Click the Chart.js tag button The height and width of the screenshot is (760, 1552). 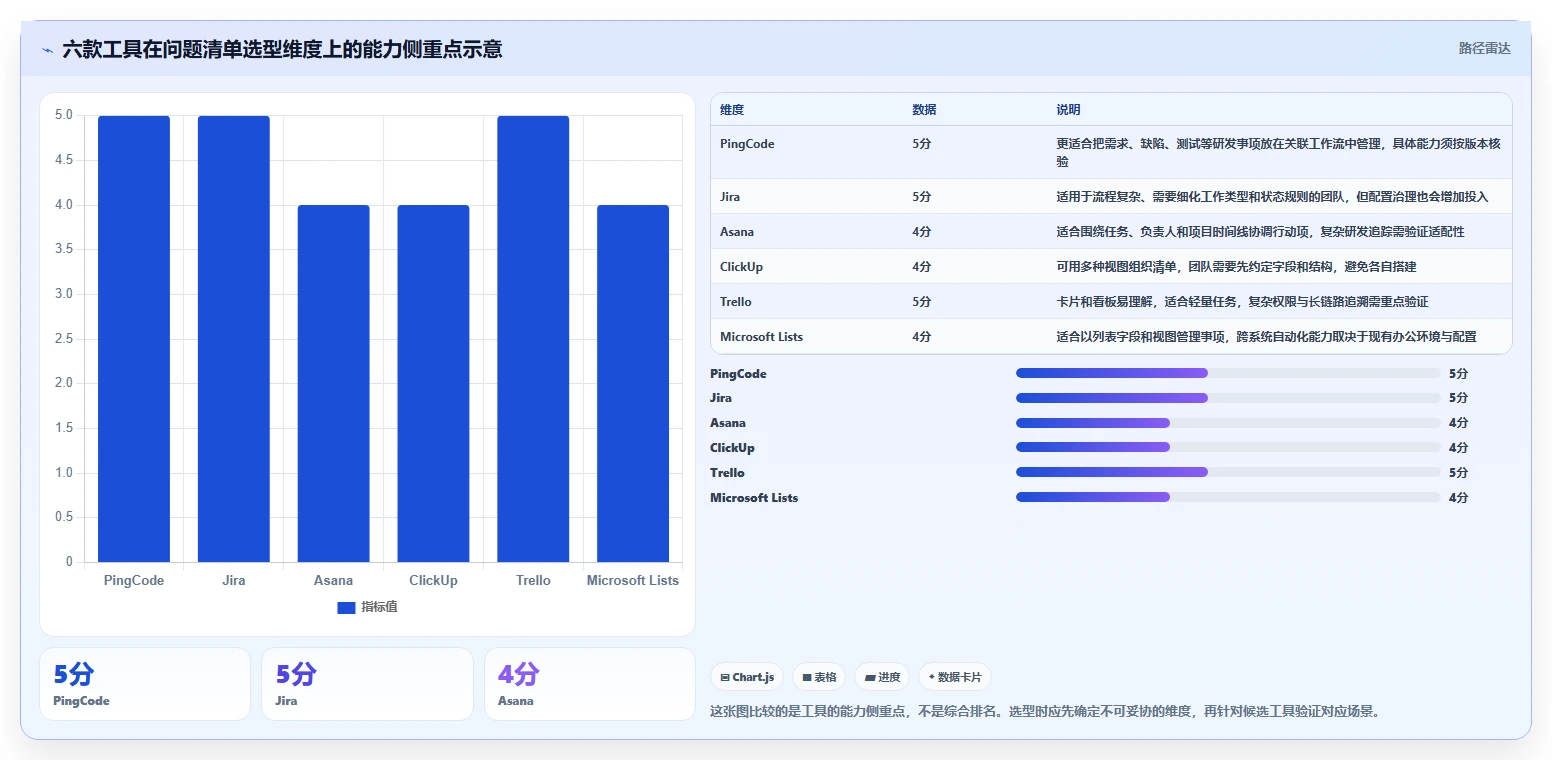coord(747,677)
